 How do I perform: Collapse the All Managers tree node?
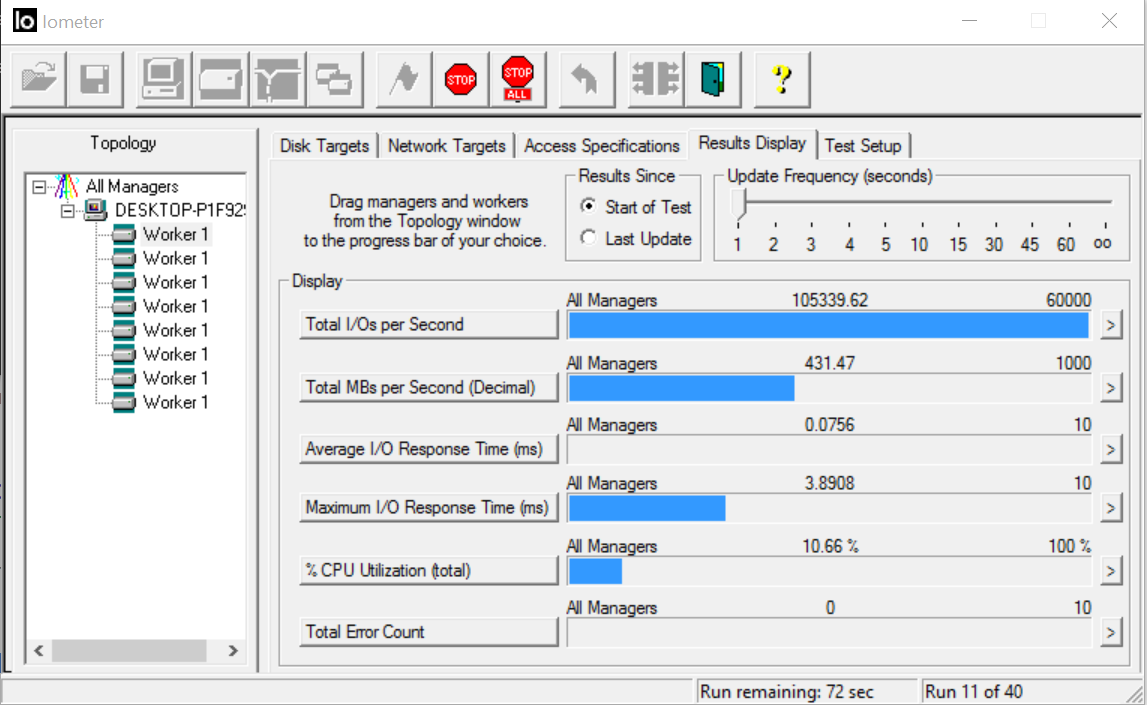(39, 186)
